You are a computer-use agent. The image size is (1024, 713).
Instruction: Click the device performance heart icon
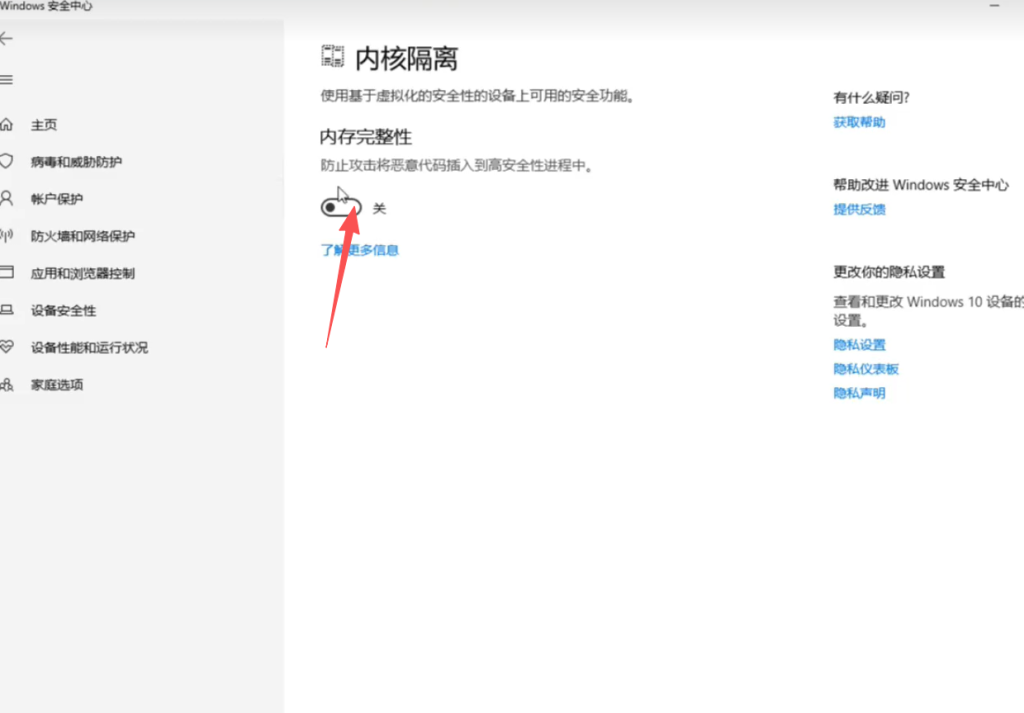[7, 347]
